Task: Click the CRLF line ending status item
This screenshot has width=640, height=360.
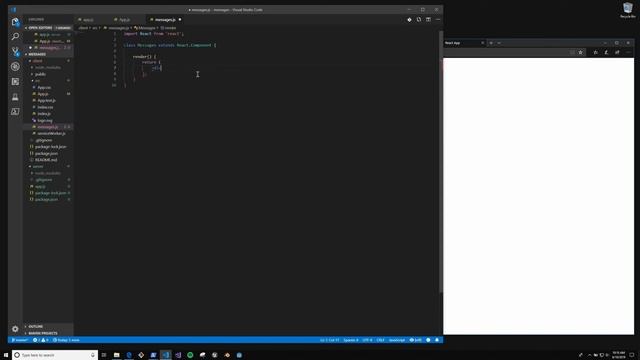Action: pos(380,340)
